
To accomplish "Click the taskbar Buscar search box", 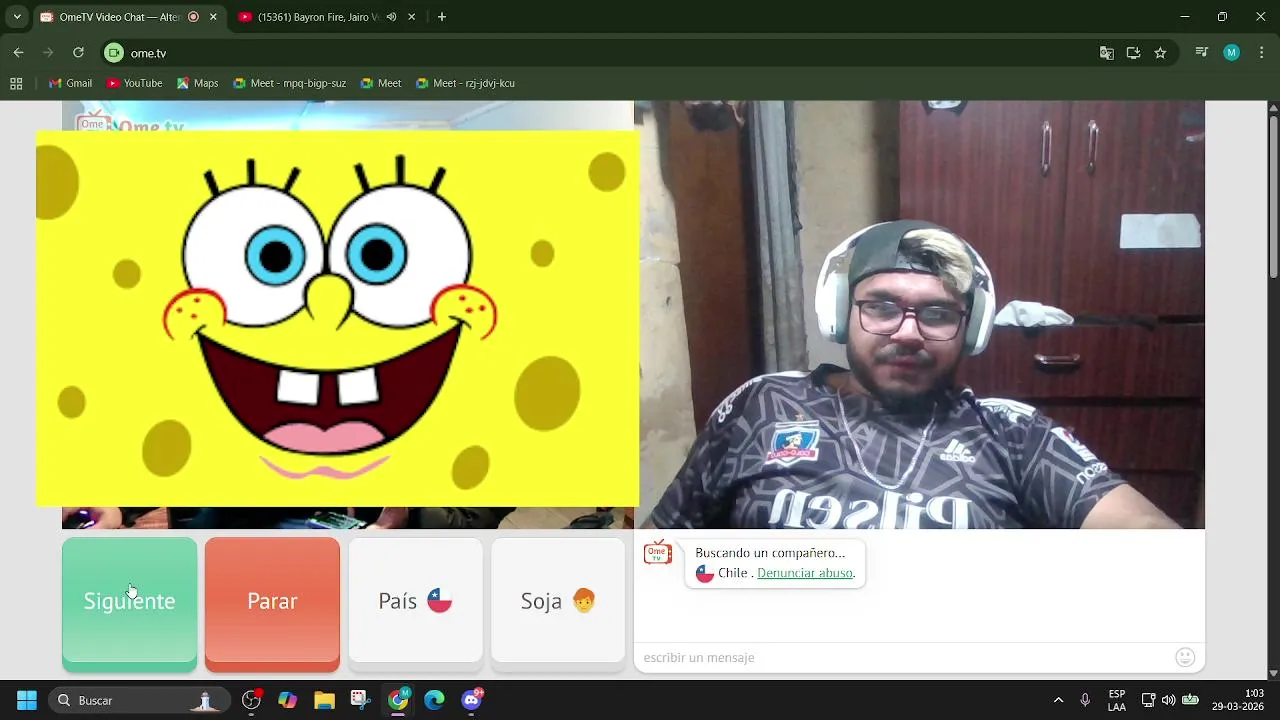I will tap(137, 700).
